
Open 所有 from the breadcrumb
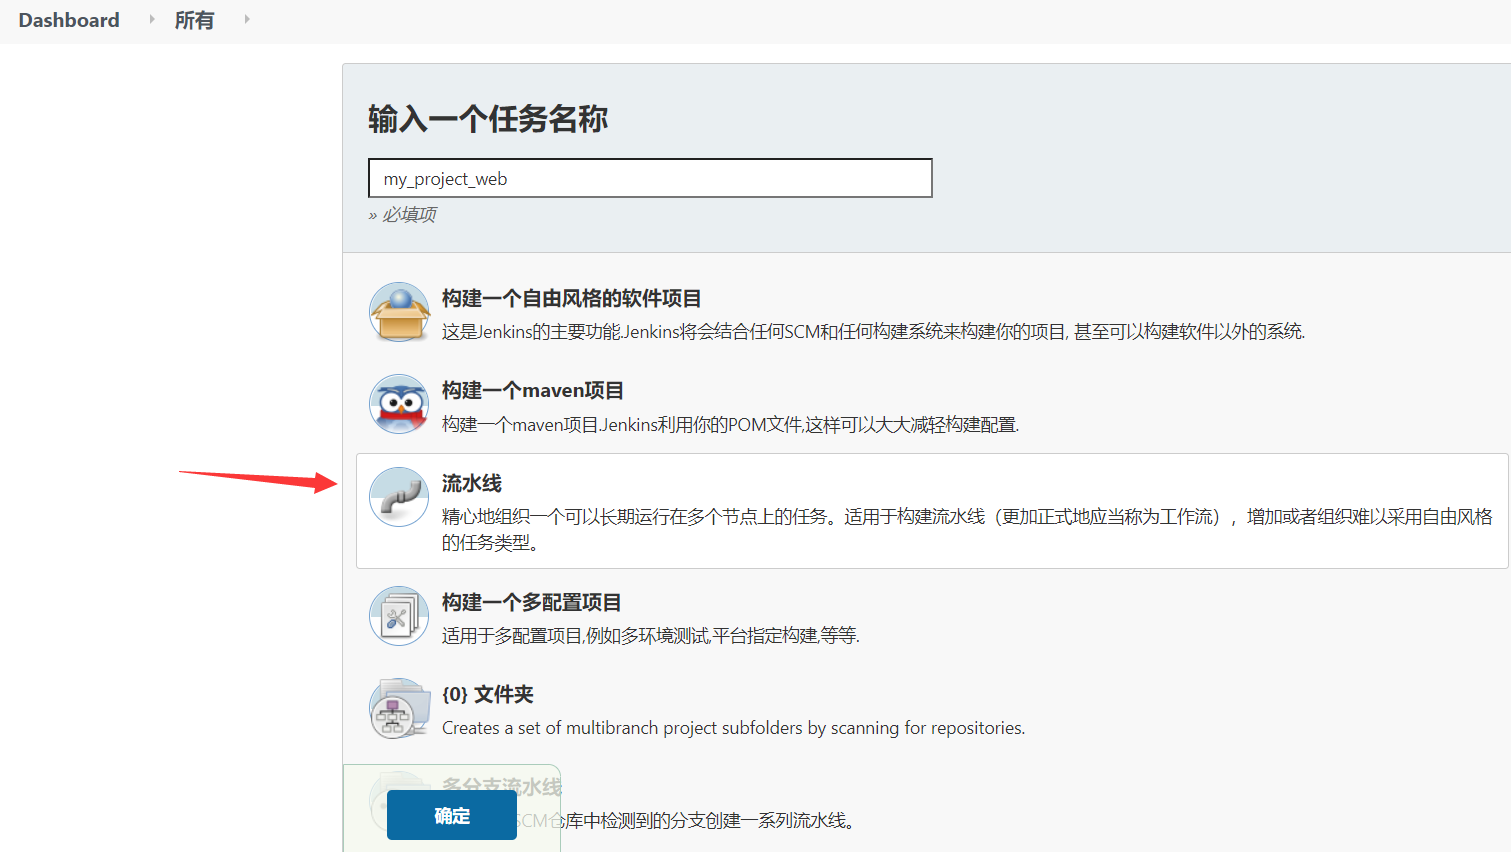coord(194,20)
